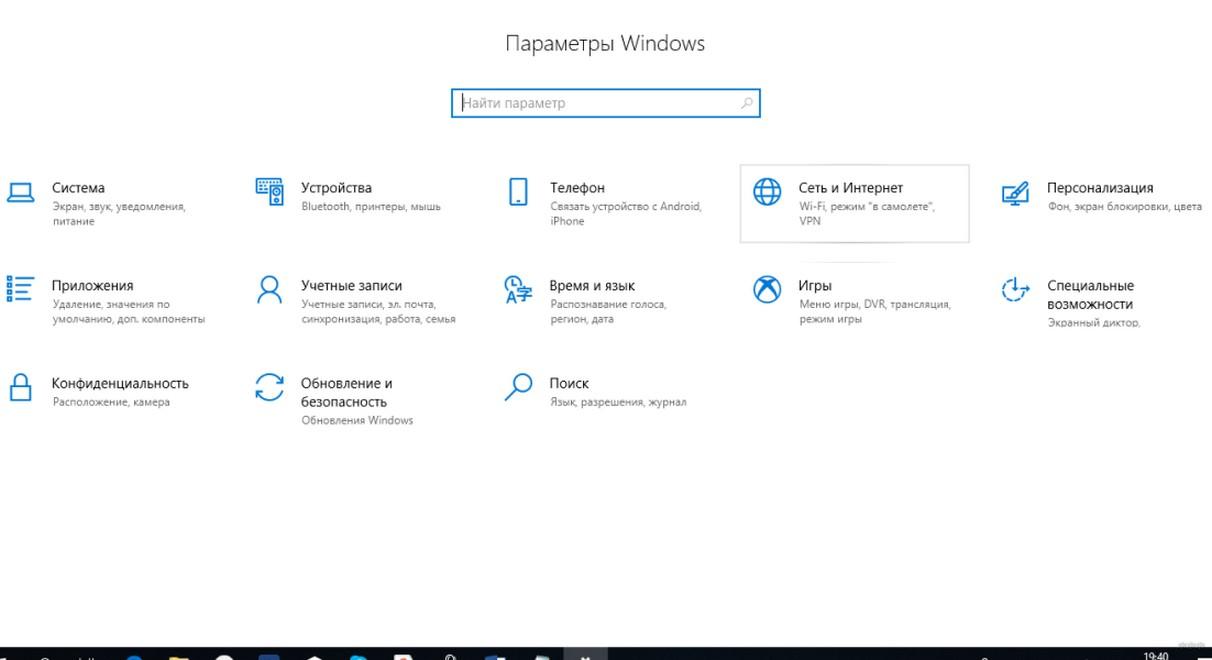Click the description 'Обновления Windows'
Screen dimensions: 1212x660
tap(357, 421)
